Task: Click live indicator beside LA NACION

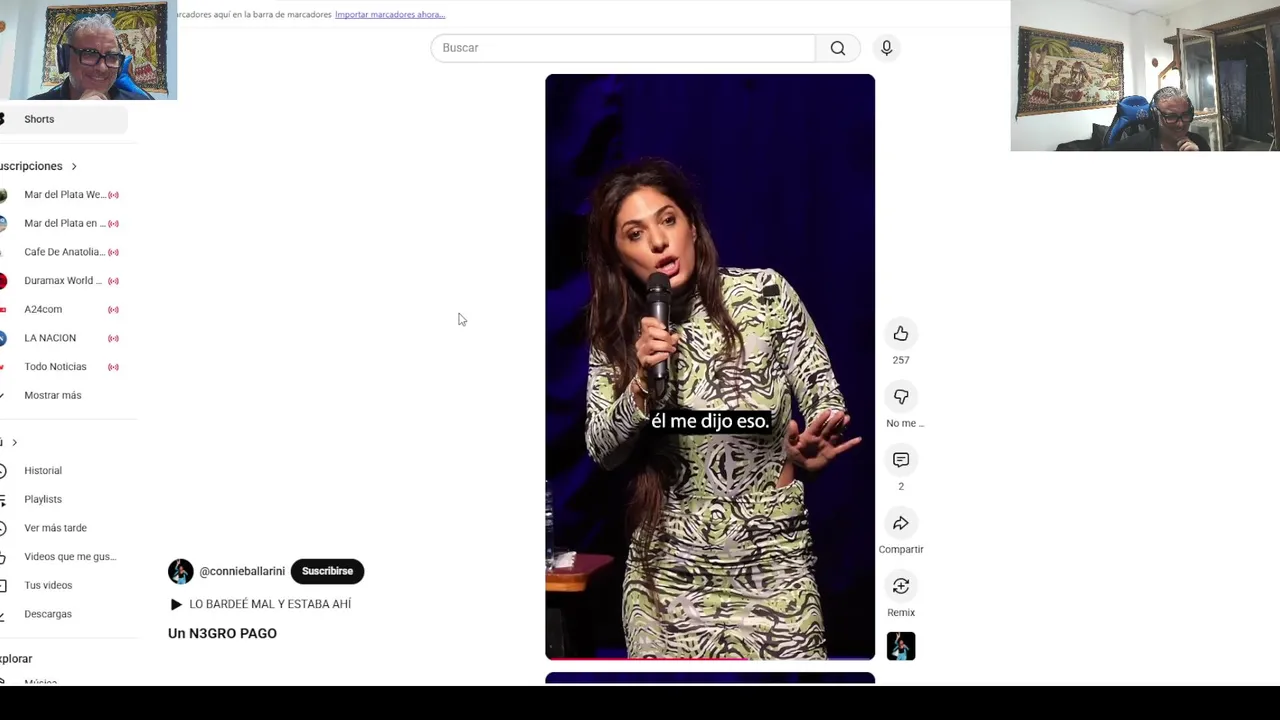Action: (113, 338)
